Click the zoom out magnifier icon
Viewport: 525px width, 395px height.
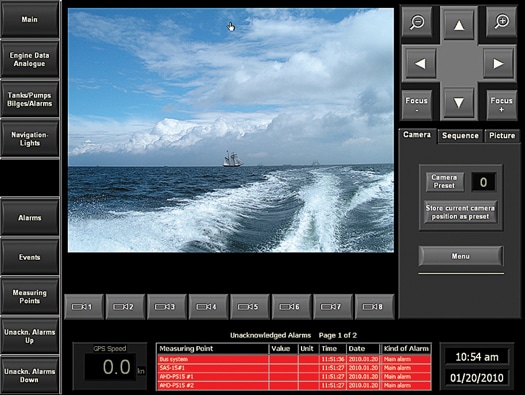[417, 22]
